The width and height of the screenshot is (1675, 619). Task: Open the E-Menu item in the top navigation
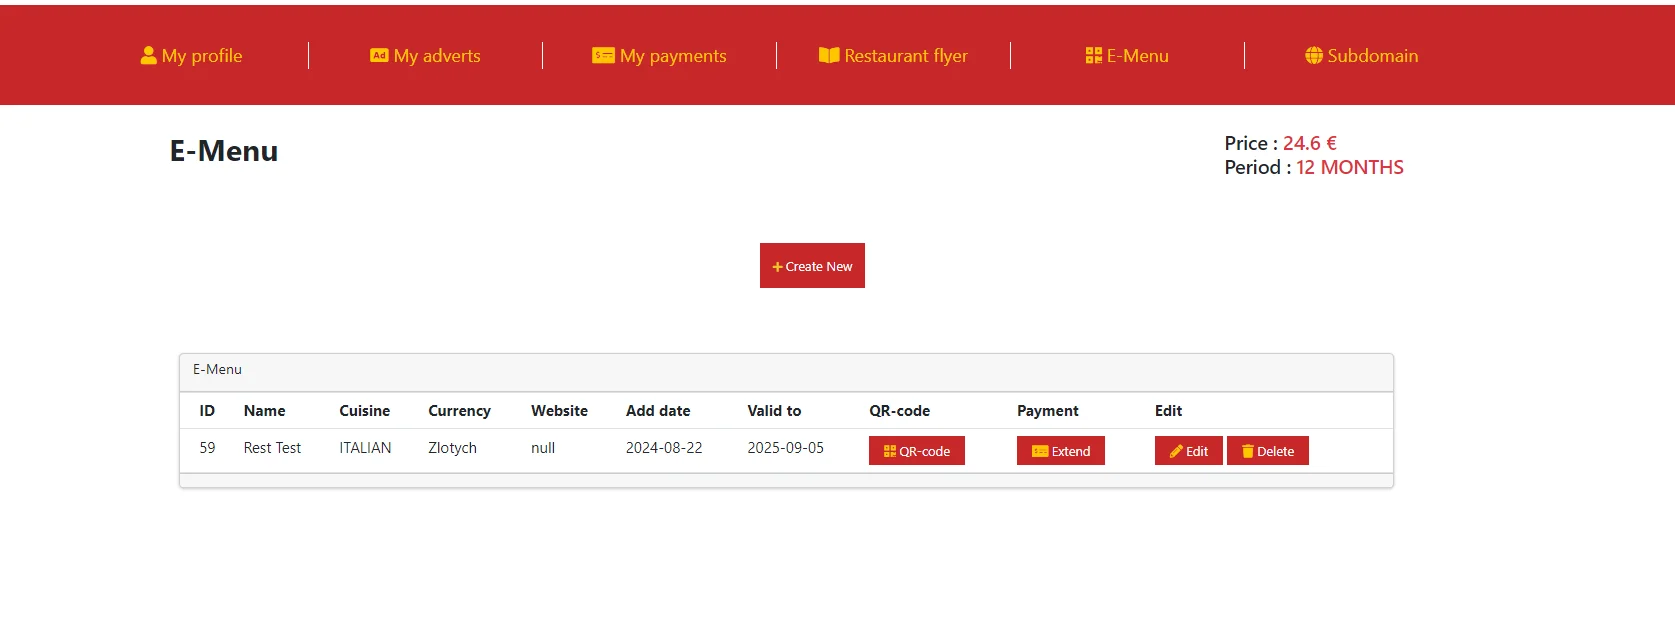pyautogui.click(x=1127, y=56)
